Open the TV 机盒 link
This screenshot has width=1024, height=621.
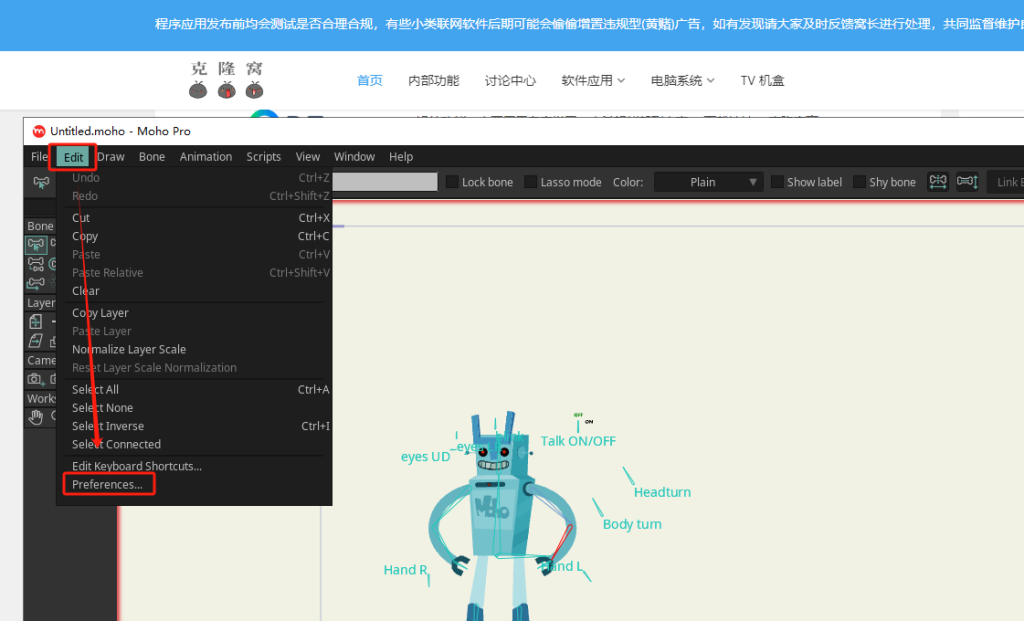[x=762, y=80]
